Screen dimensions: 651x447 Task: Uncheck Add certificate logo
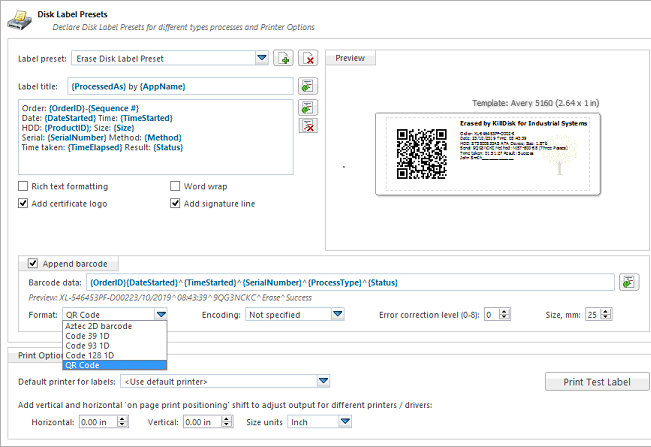24,204
